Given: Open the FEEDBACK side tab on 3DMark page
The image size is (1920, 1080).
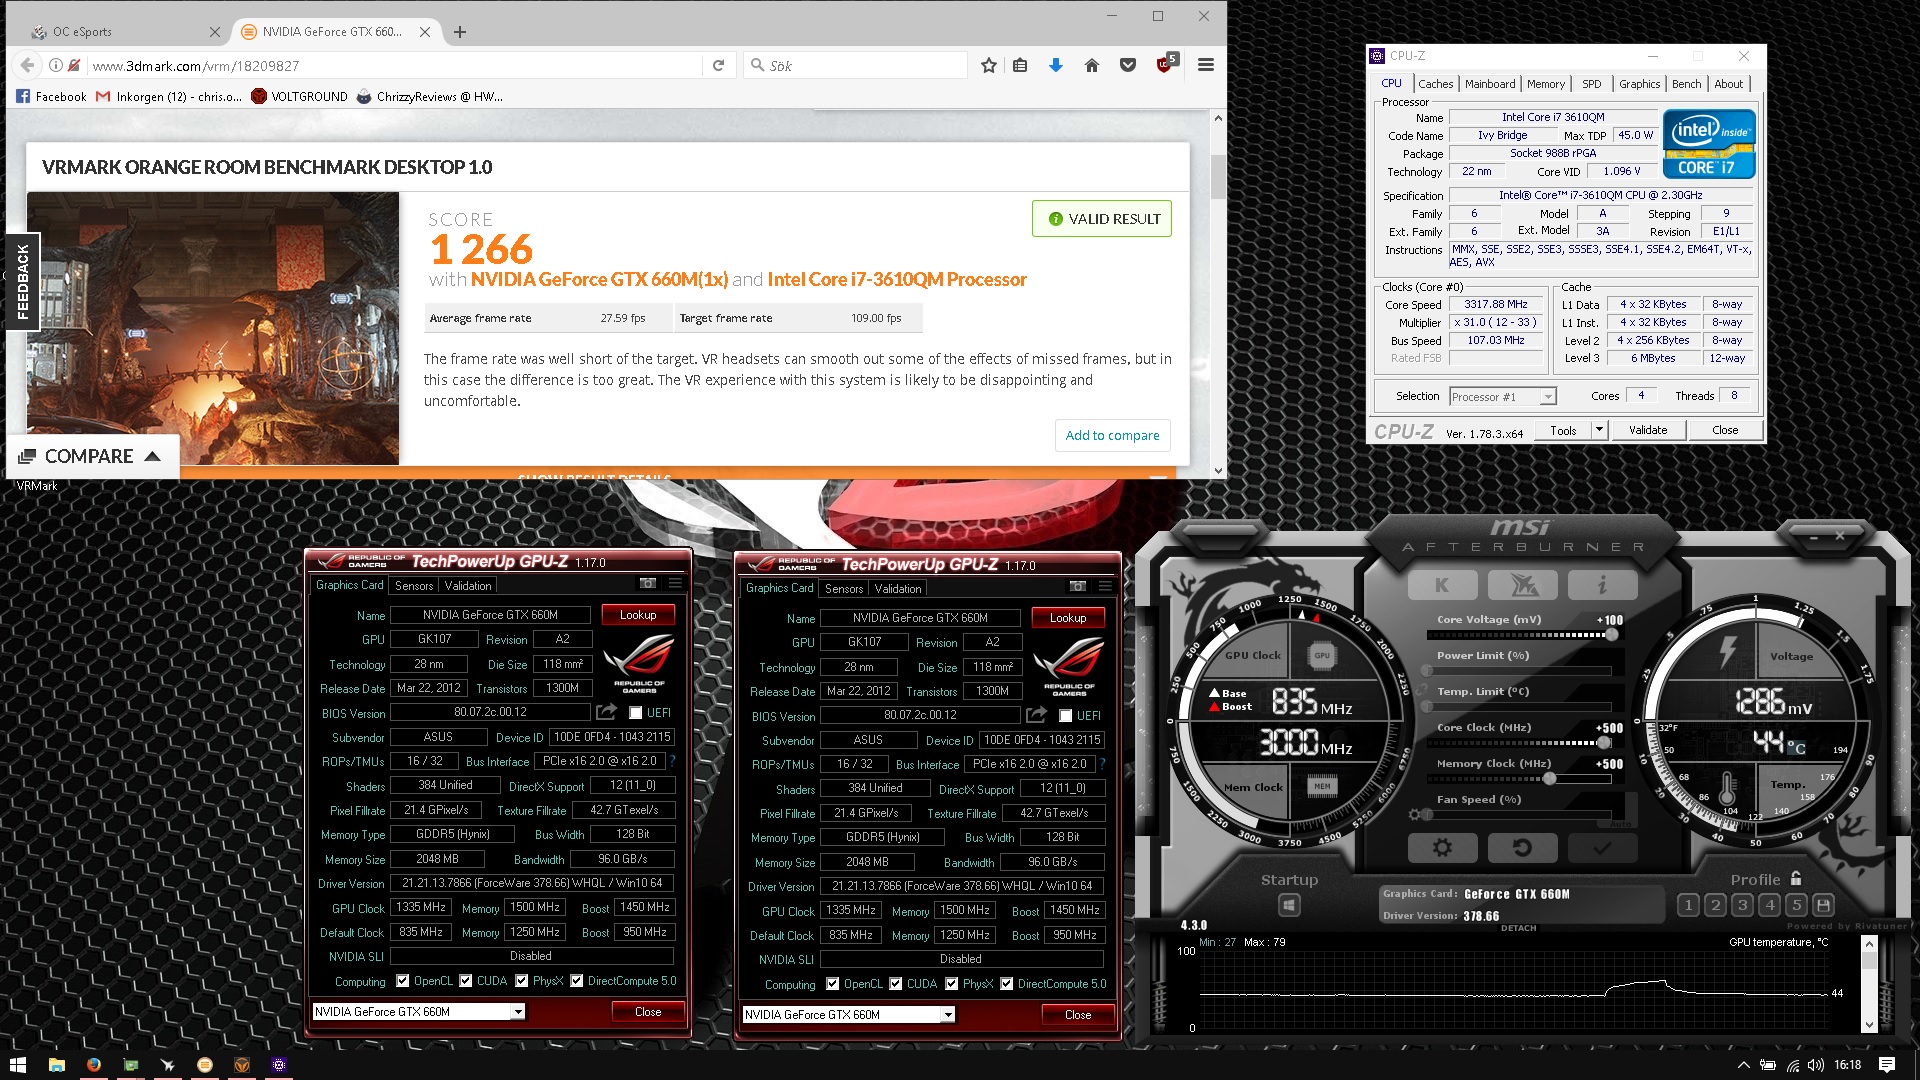Looking at the screenshot, I should click(22, 282).
